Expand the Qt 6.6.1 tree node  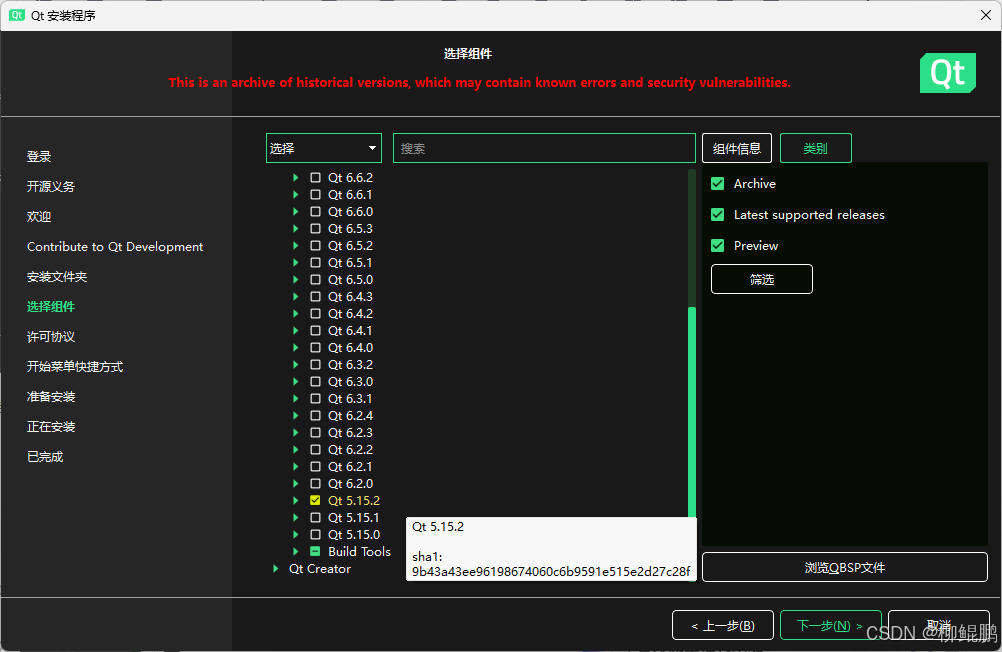click(295, 194)
